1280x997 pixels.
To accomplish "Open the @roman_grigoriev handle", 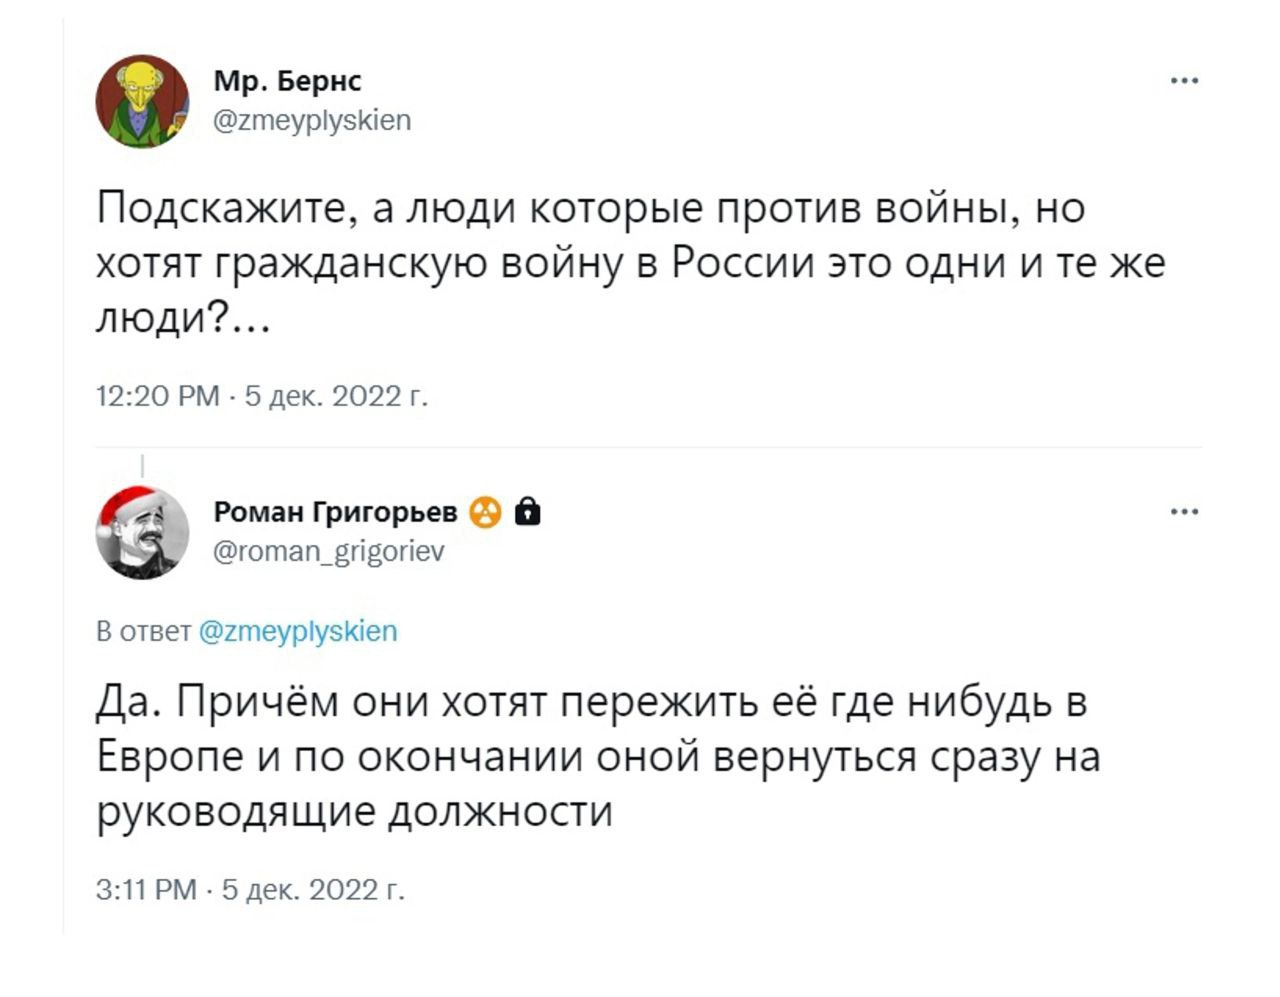I will (x=329, y=552).
